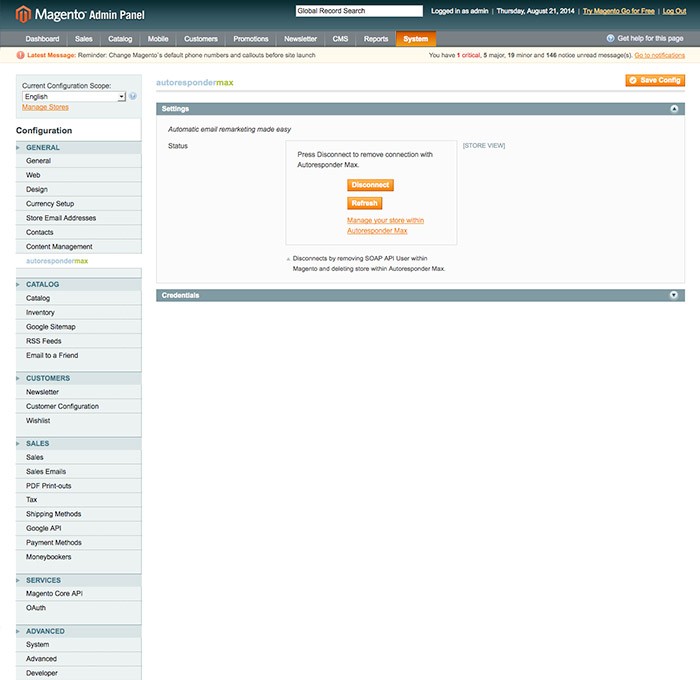Image resolution: width=700 pixels, height=680 pixels.
Task: Open the System menu
Action: pyautogui.click(x=416, y=39)
